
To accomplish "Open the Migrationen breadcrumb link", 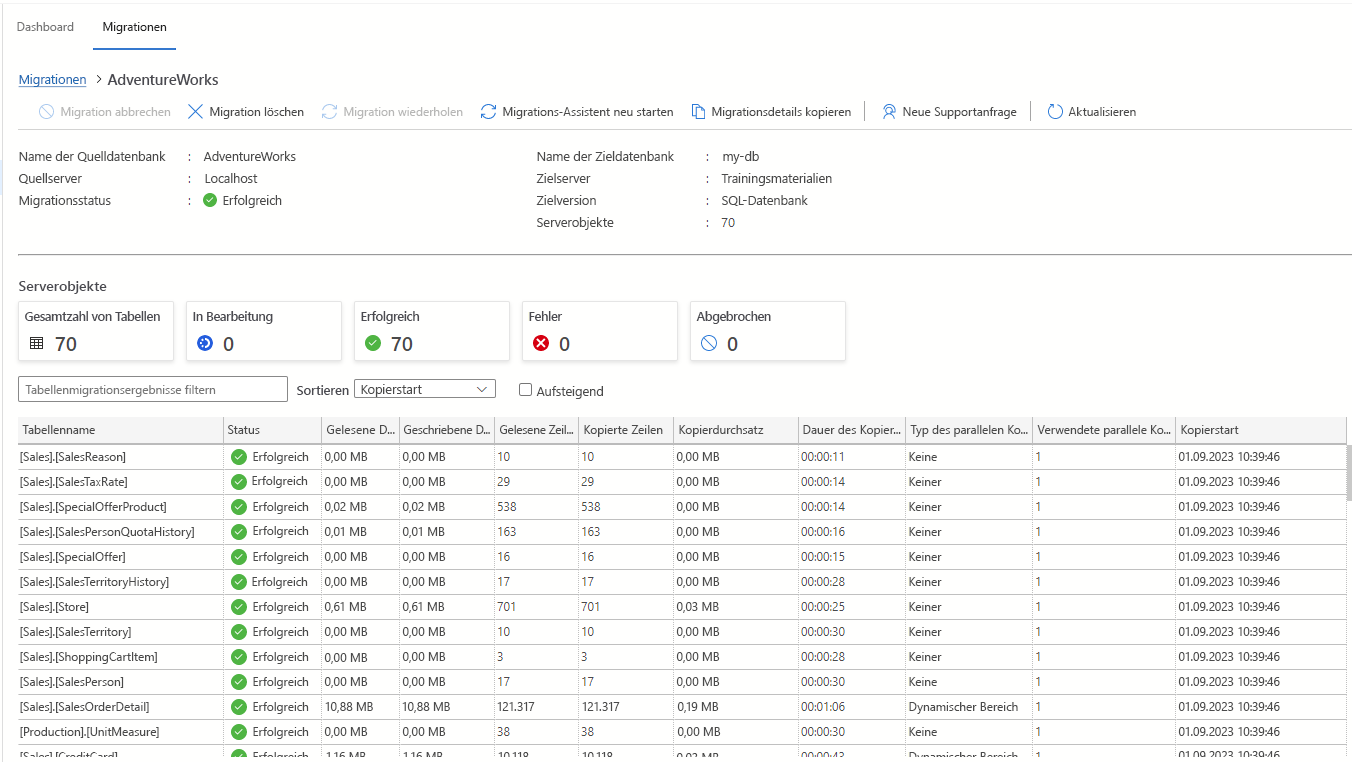I will [52, 79].
